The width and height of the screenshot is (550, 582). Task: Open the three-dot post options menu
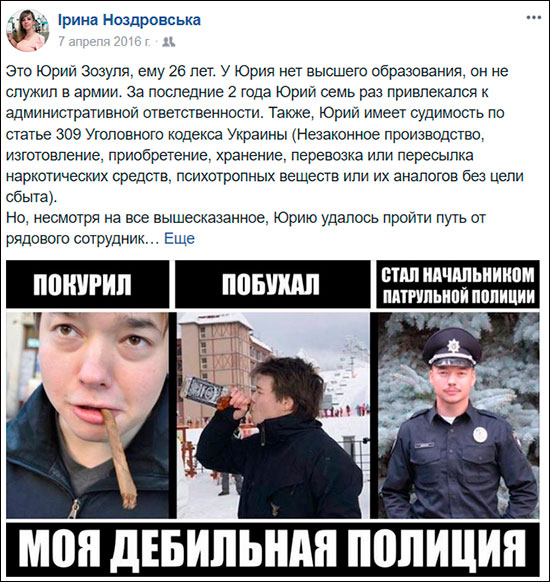(x=534, y=17)
